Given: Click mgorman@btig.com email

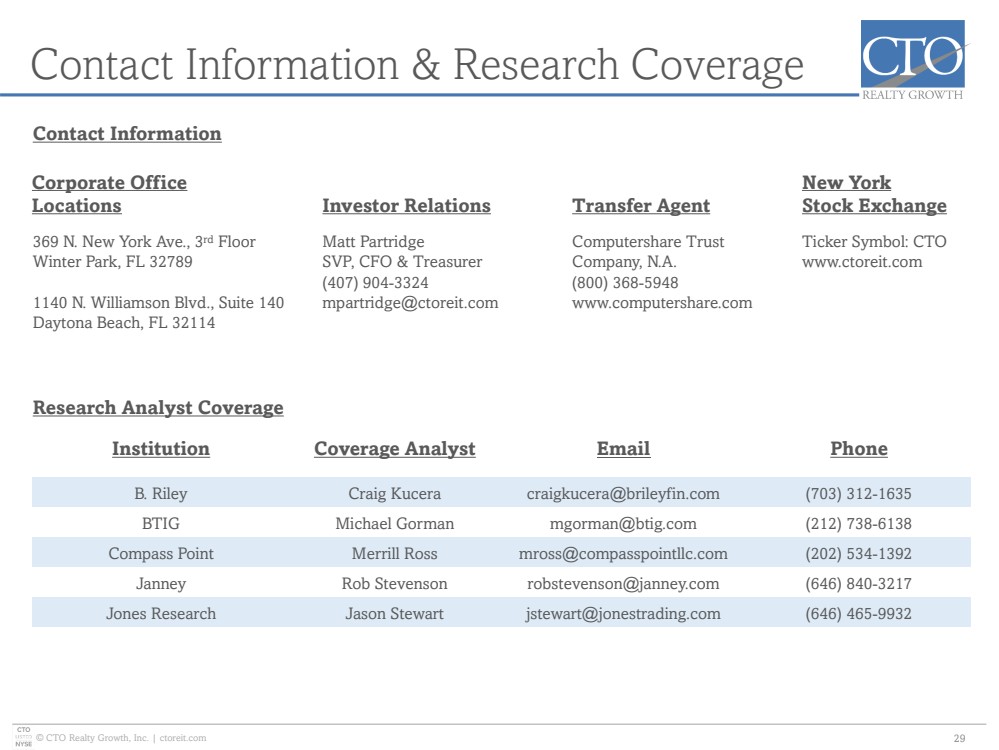Looking at the screenshot, I should [623, 524].
